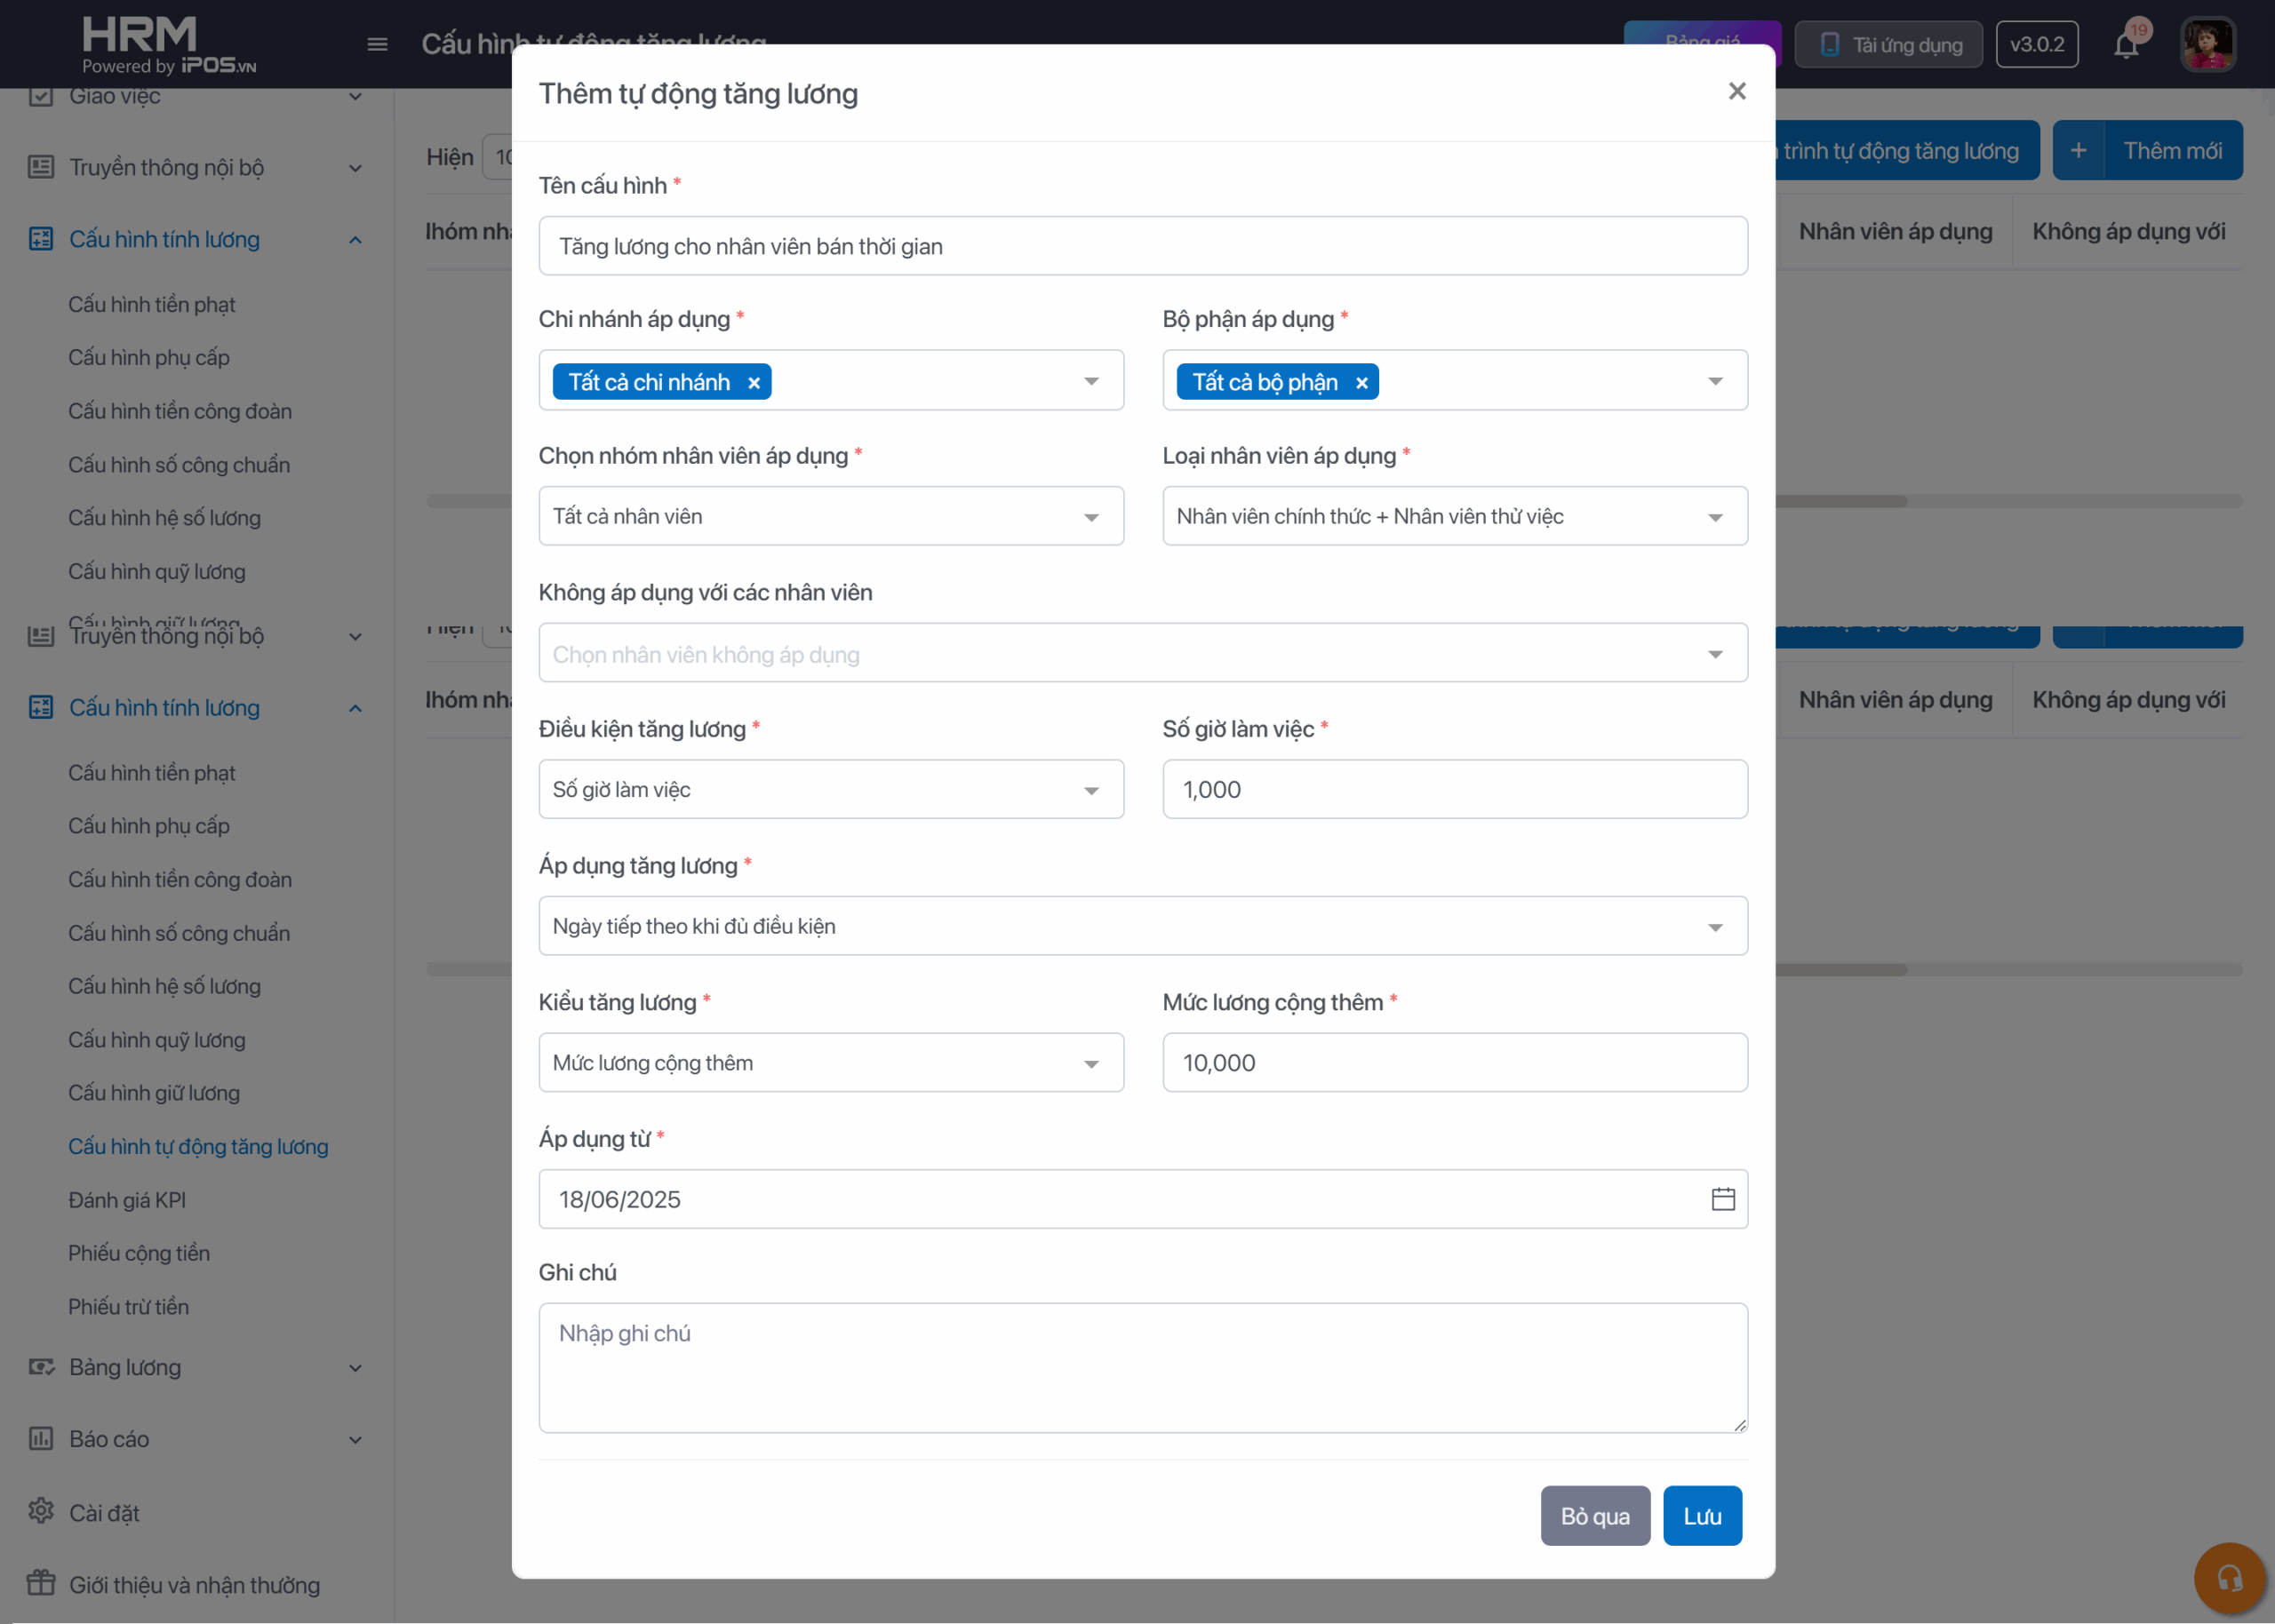Click the Ghi chú text area
2275x1624 pixels.
pyautogui.click(x=1142, y=1367)
